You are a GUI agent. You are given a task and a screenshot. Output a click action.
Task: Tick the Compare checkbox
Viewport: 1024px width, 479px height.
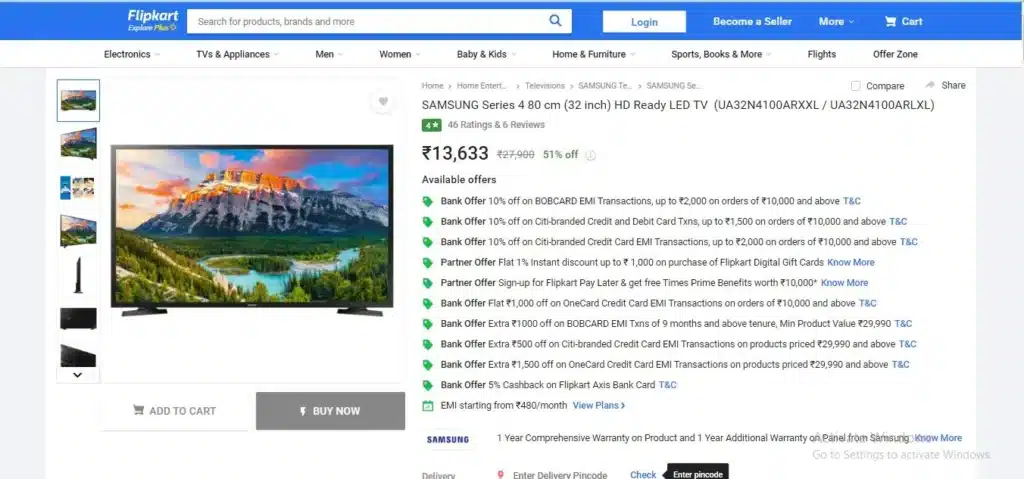856,86
